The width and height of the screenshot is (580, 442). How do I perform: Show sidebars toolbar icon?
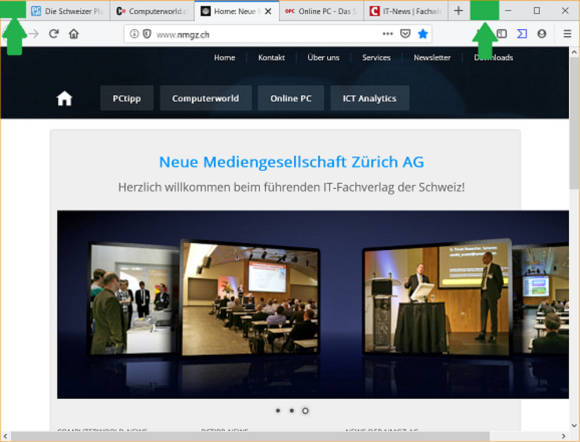(502, 34)
